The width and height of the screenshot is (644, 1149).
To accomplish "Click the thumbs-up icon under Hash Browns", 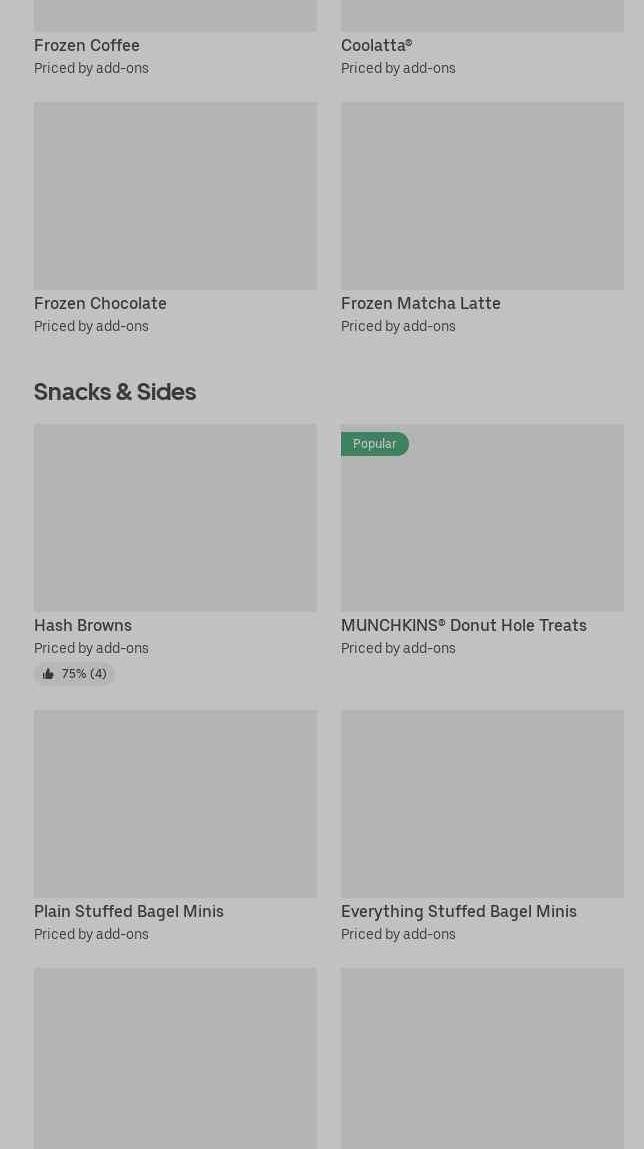I will [48, 674].
